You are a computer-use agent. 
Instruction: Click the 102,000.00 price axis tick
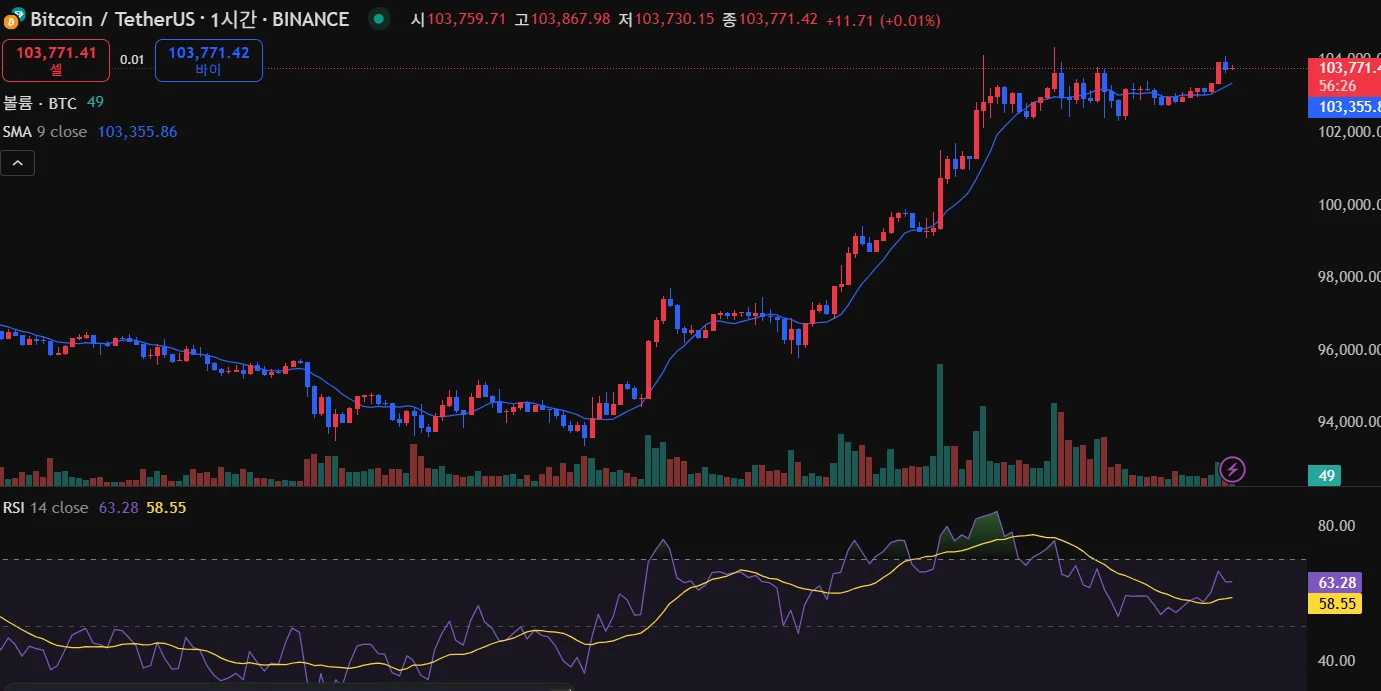(1349, 132)
